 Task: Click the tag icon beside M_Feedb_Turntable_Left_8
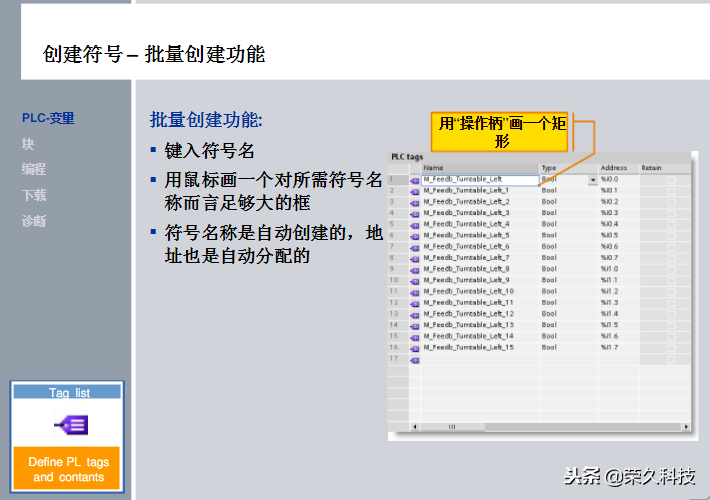[415, 270]
